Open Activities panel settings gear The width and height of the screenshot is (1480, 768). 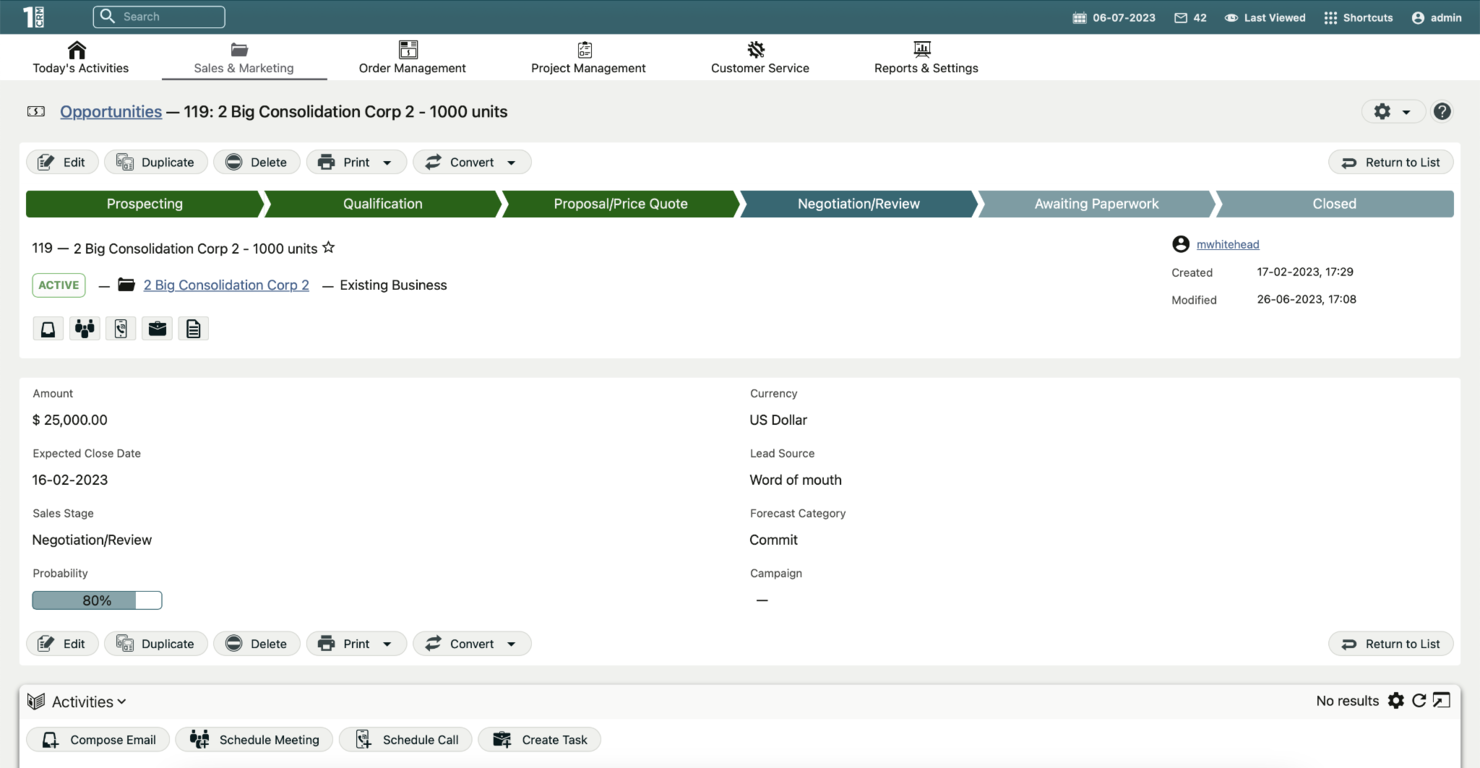click(x=1396, y=701)
